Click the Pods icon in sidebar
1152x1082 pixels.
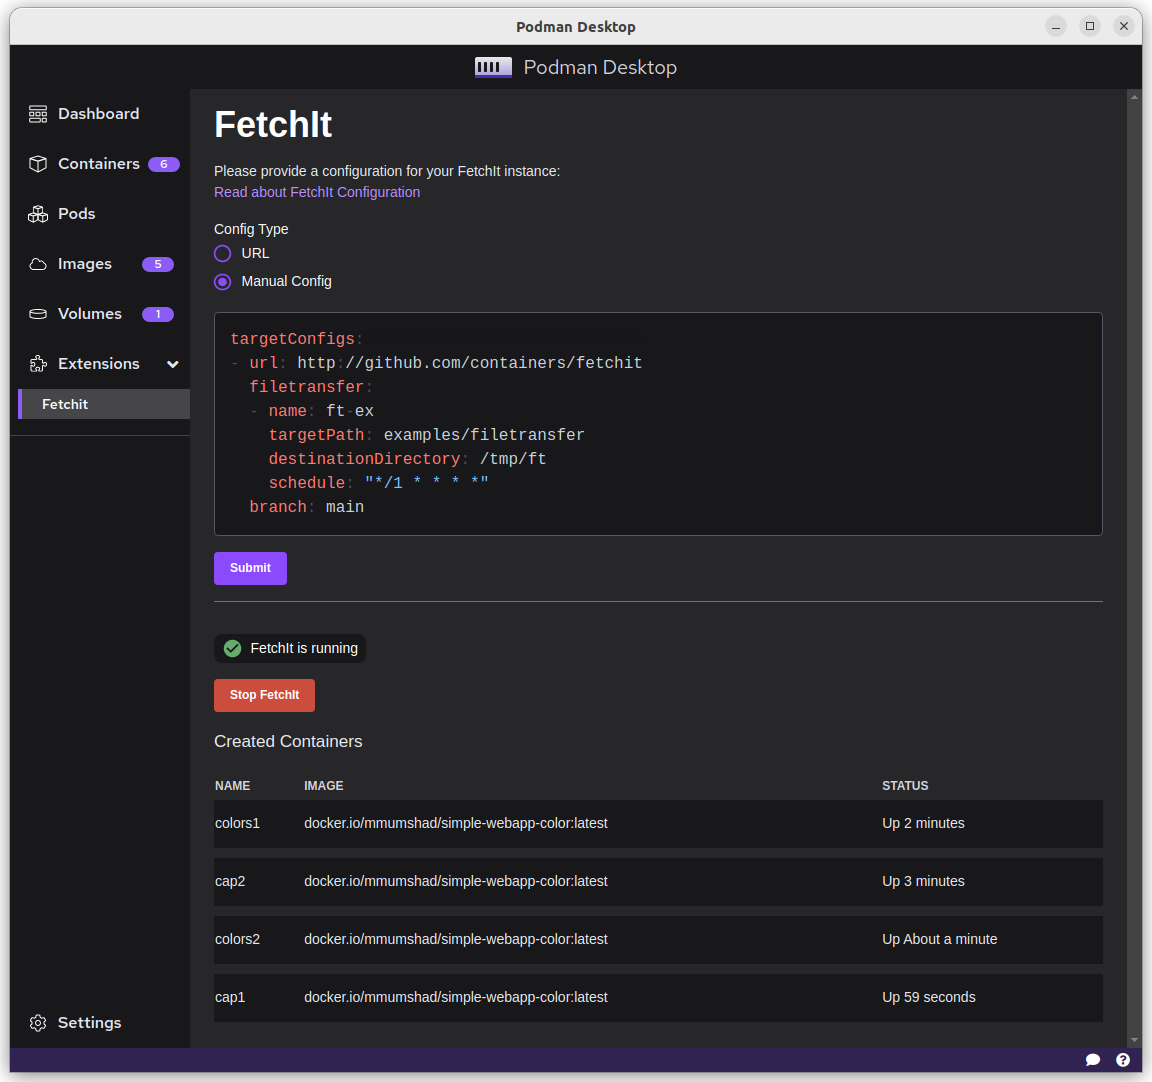37,214
